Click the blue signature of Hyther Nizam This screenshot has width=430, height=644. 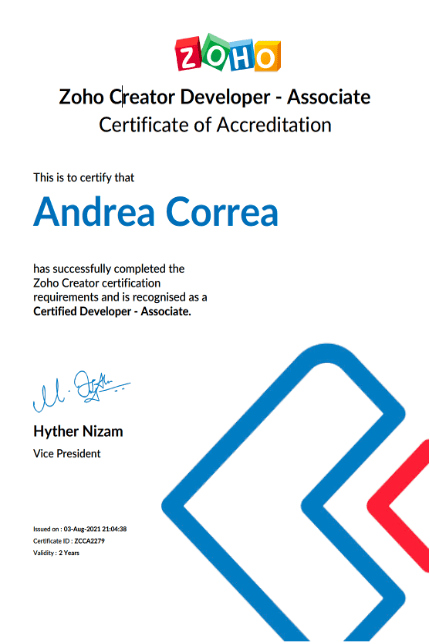tap(81, 391)
